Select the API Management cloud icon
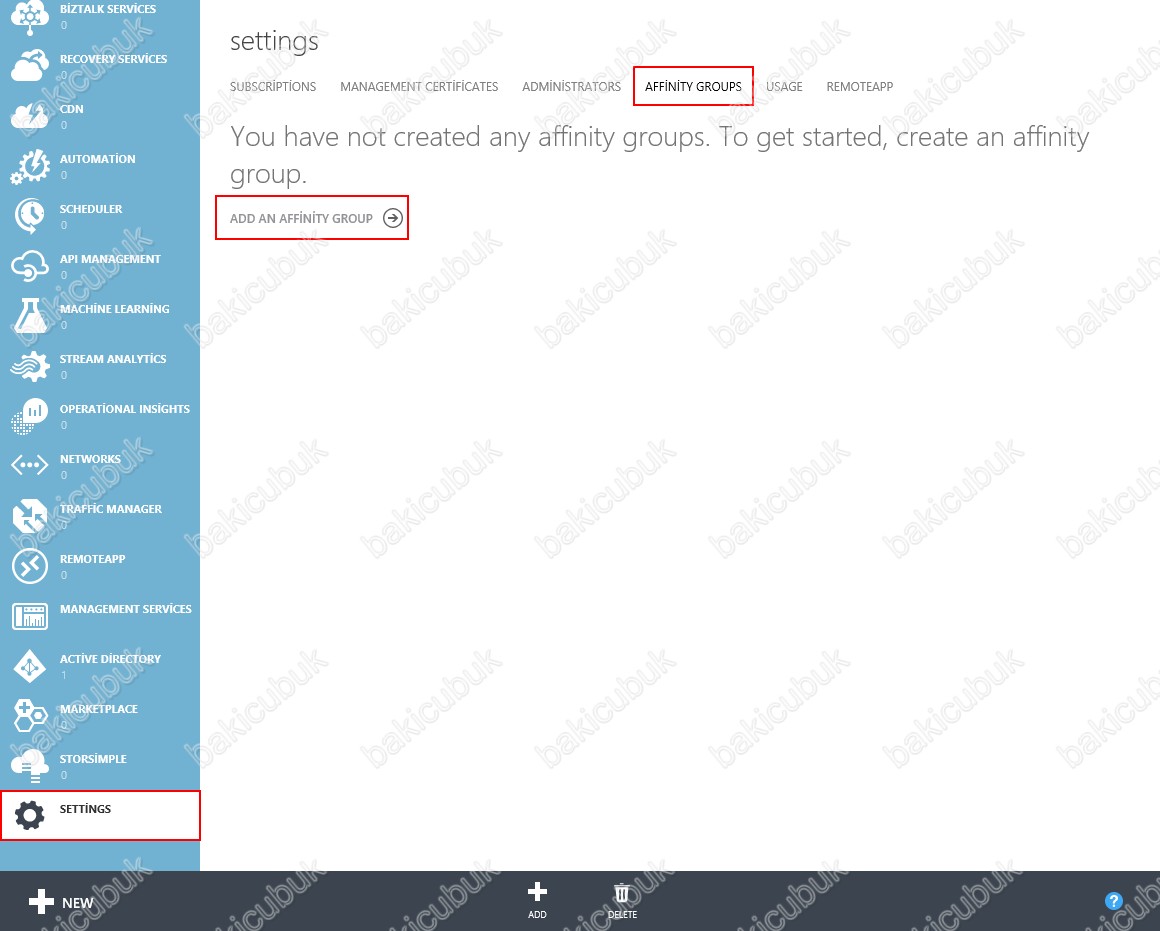This screenshot has height=931, width=1160. 30,266
